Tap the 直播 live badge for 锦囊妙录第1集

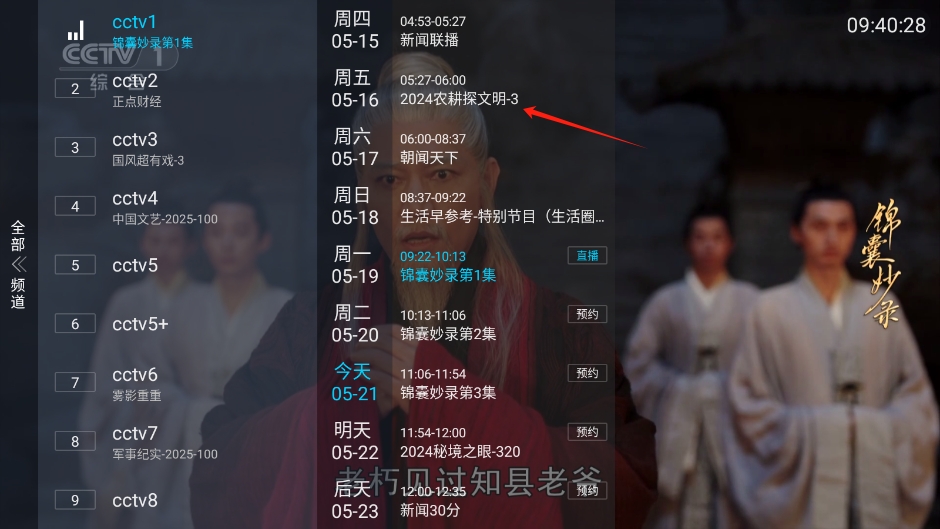pyautogui.click(x=588, y=256)
